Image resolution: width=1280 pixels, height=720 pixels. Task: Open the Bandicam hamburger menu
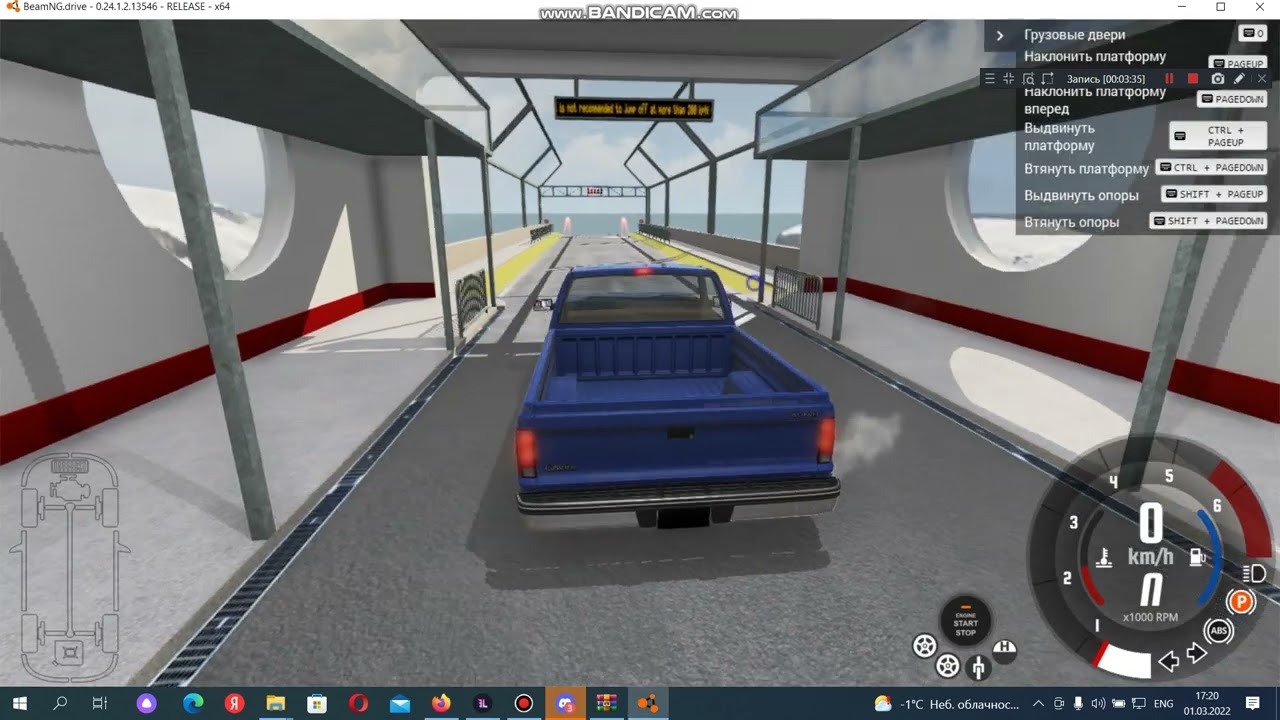point(990,78)
